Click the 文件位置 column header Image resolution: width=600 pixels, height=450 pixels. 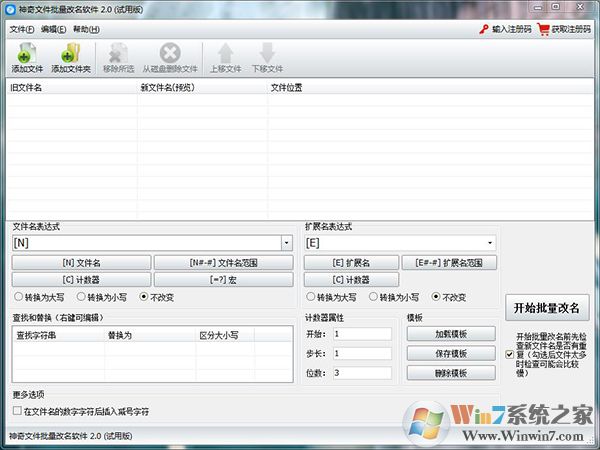430,88
